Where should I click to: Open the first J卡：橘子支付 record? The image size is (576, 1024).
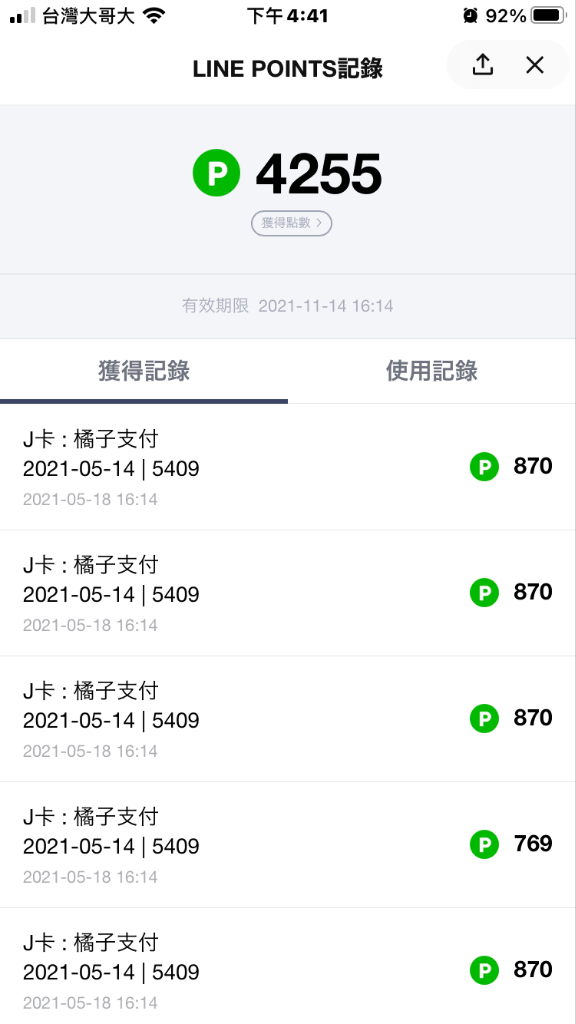click(288, 468)
